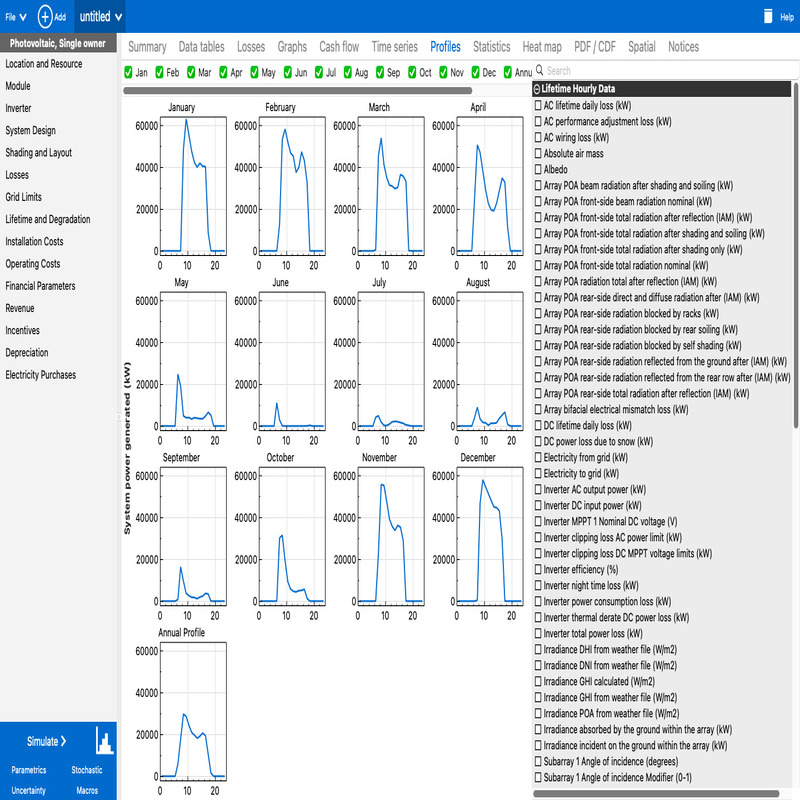
Task: Open the Inverter input page
Action: coord(18,108)
